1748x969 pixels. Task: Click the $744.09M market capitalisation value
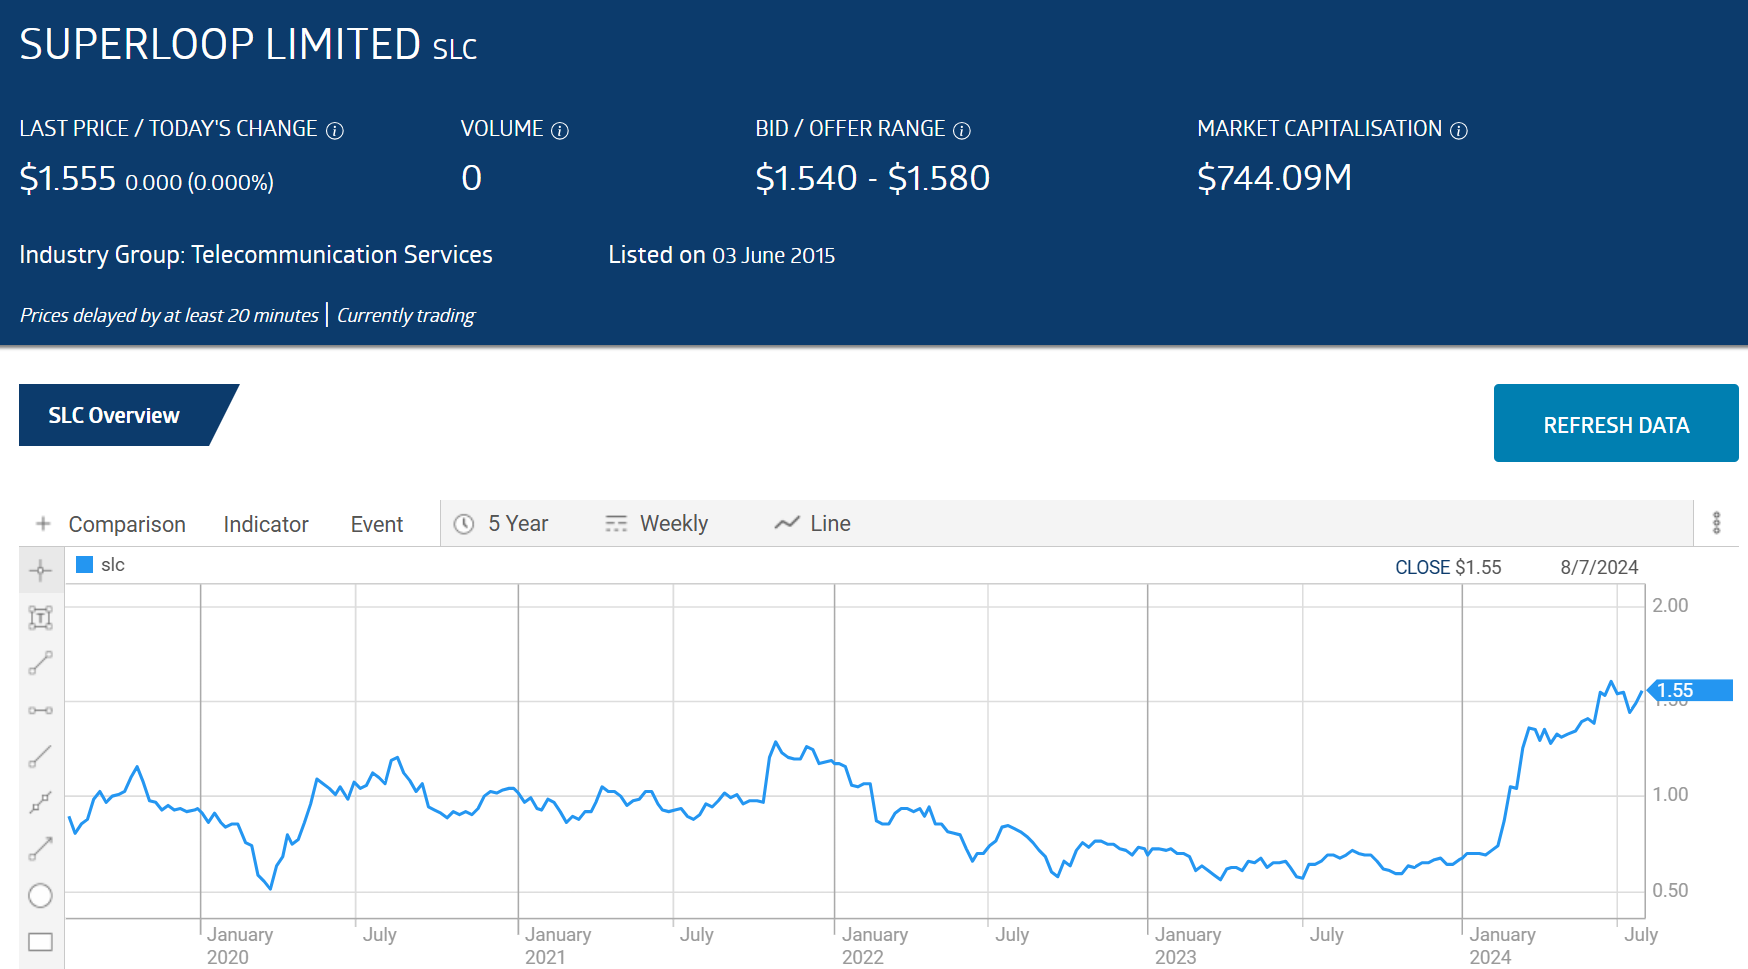point(1274,178)
